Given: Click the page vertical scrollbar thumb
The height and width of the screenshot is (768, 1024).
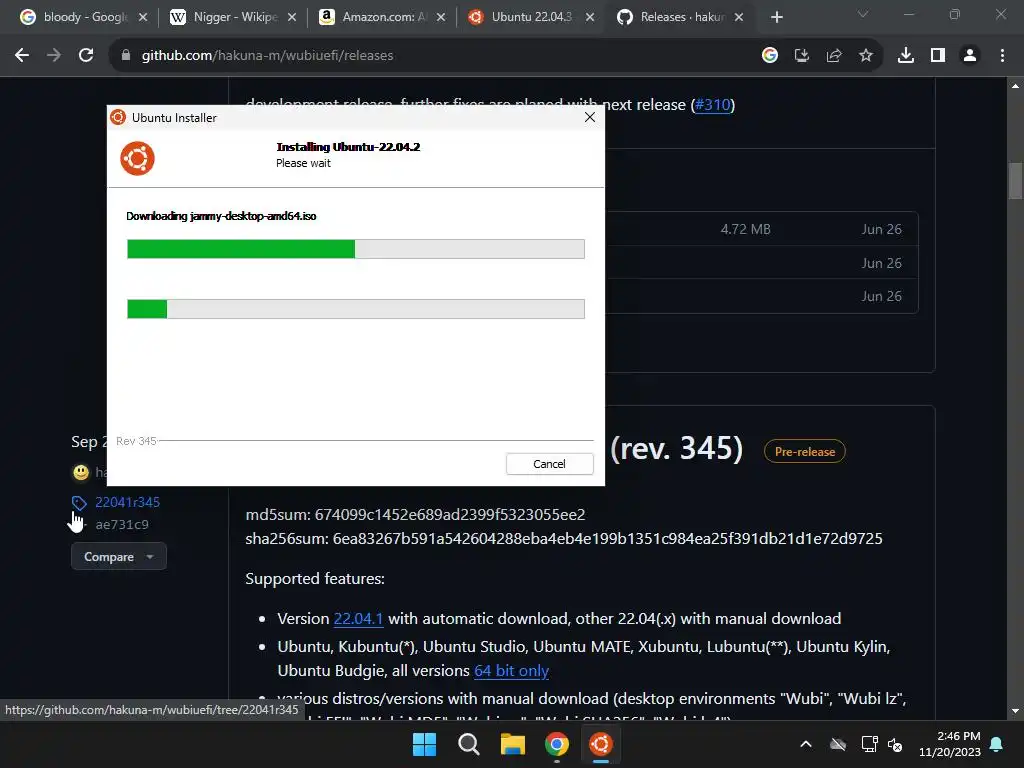Looking at the screenshot, I should click(x=1015, y=180).
